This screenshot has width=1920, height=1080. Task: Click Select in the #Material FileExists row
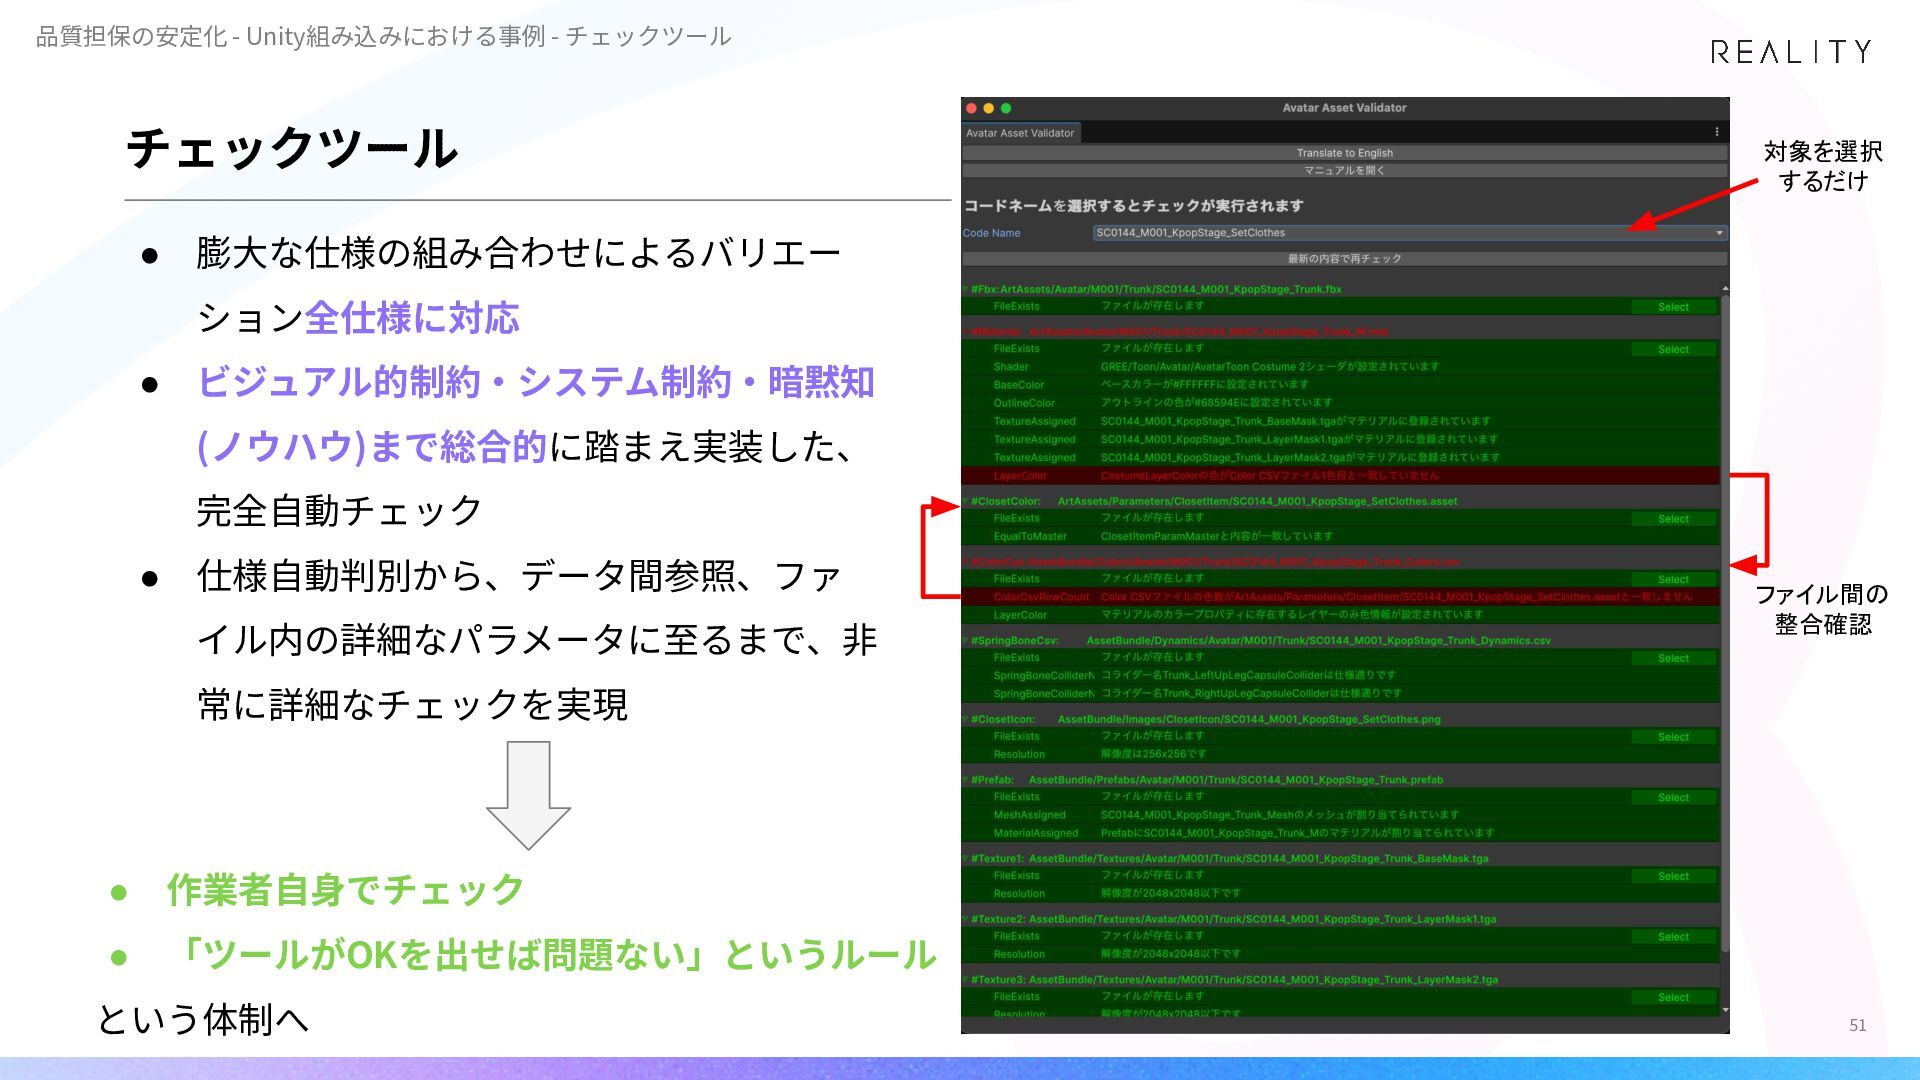(x=1673, y=349)
